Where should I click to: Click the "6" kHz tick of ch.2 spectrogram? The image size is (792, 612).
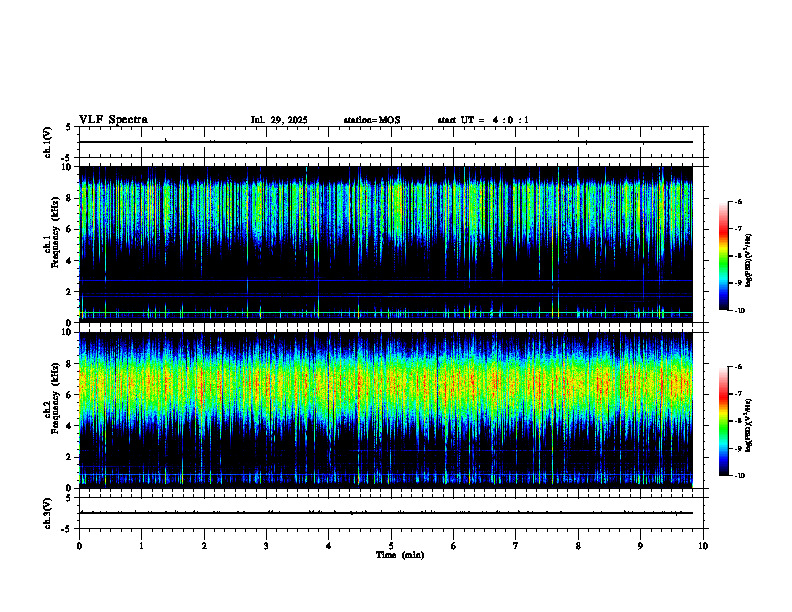70,395
